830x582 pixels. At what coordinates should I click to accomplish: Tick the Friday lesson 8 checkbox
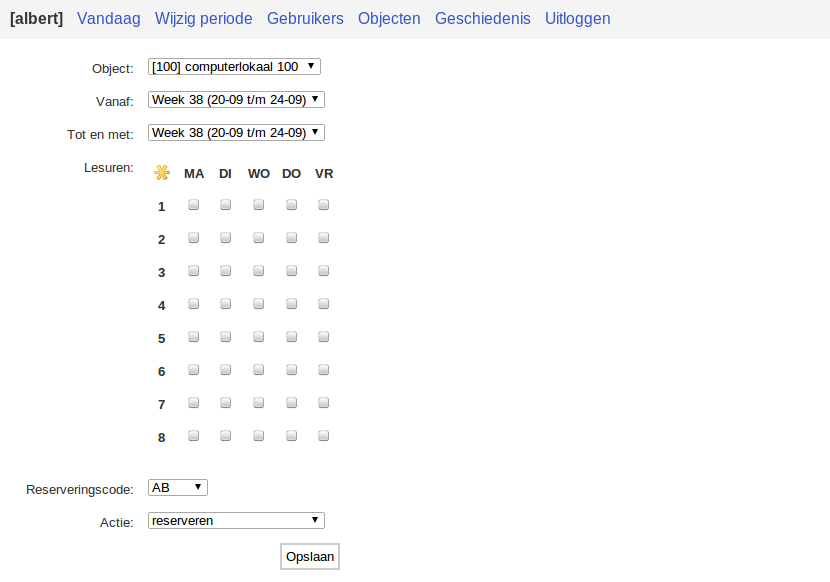pos(324,436)
